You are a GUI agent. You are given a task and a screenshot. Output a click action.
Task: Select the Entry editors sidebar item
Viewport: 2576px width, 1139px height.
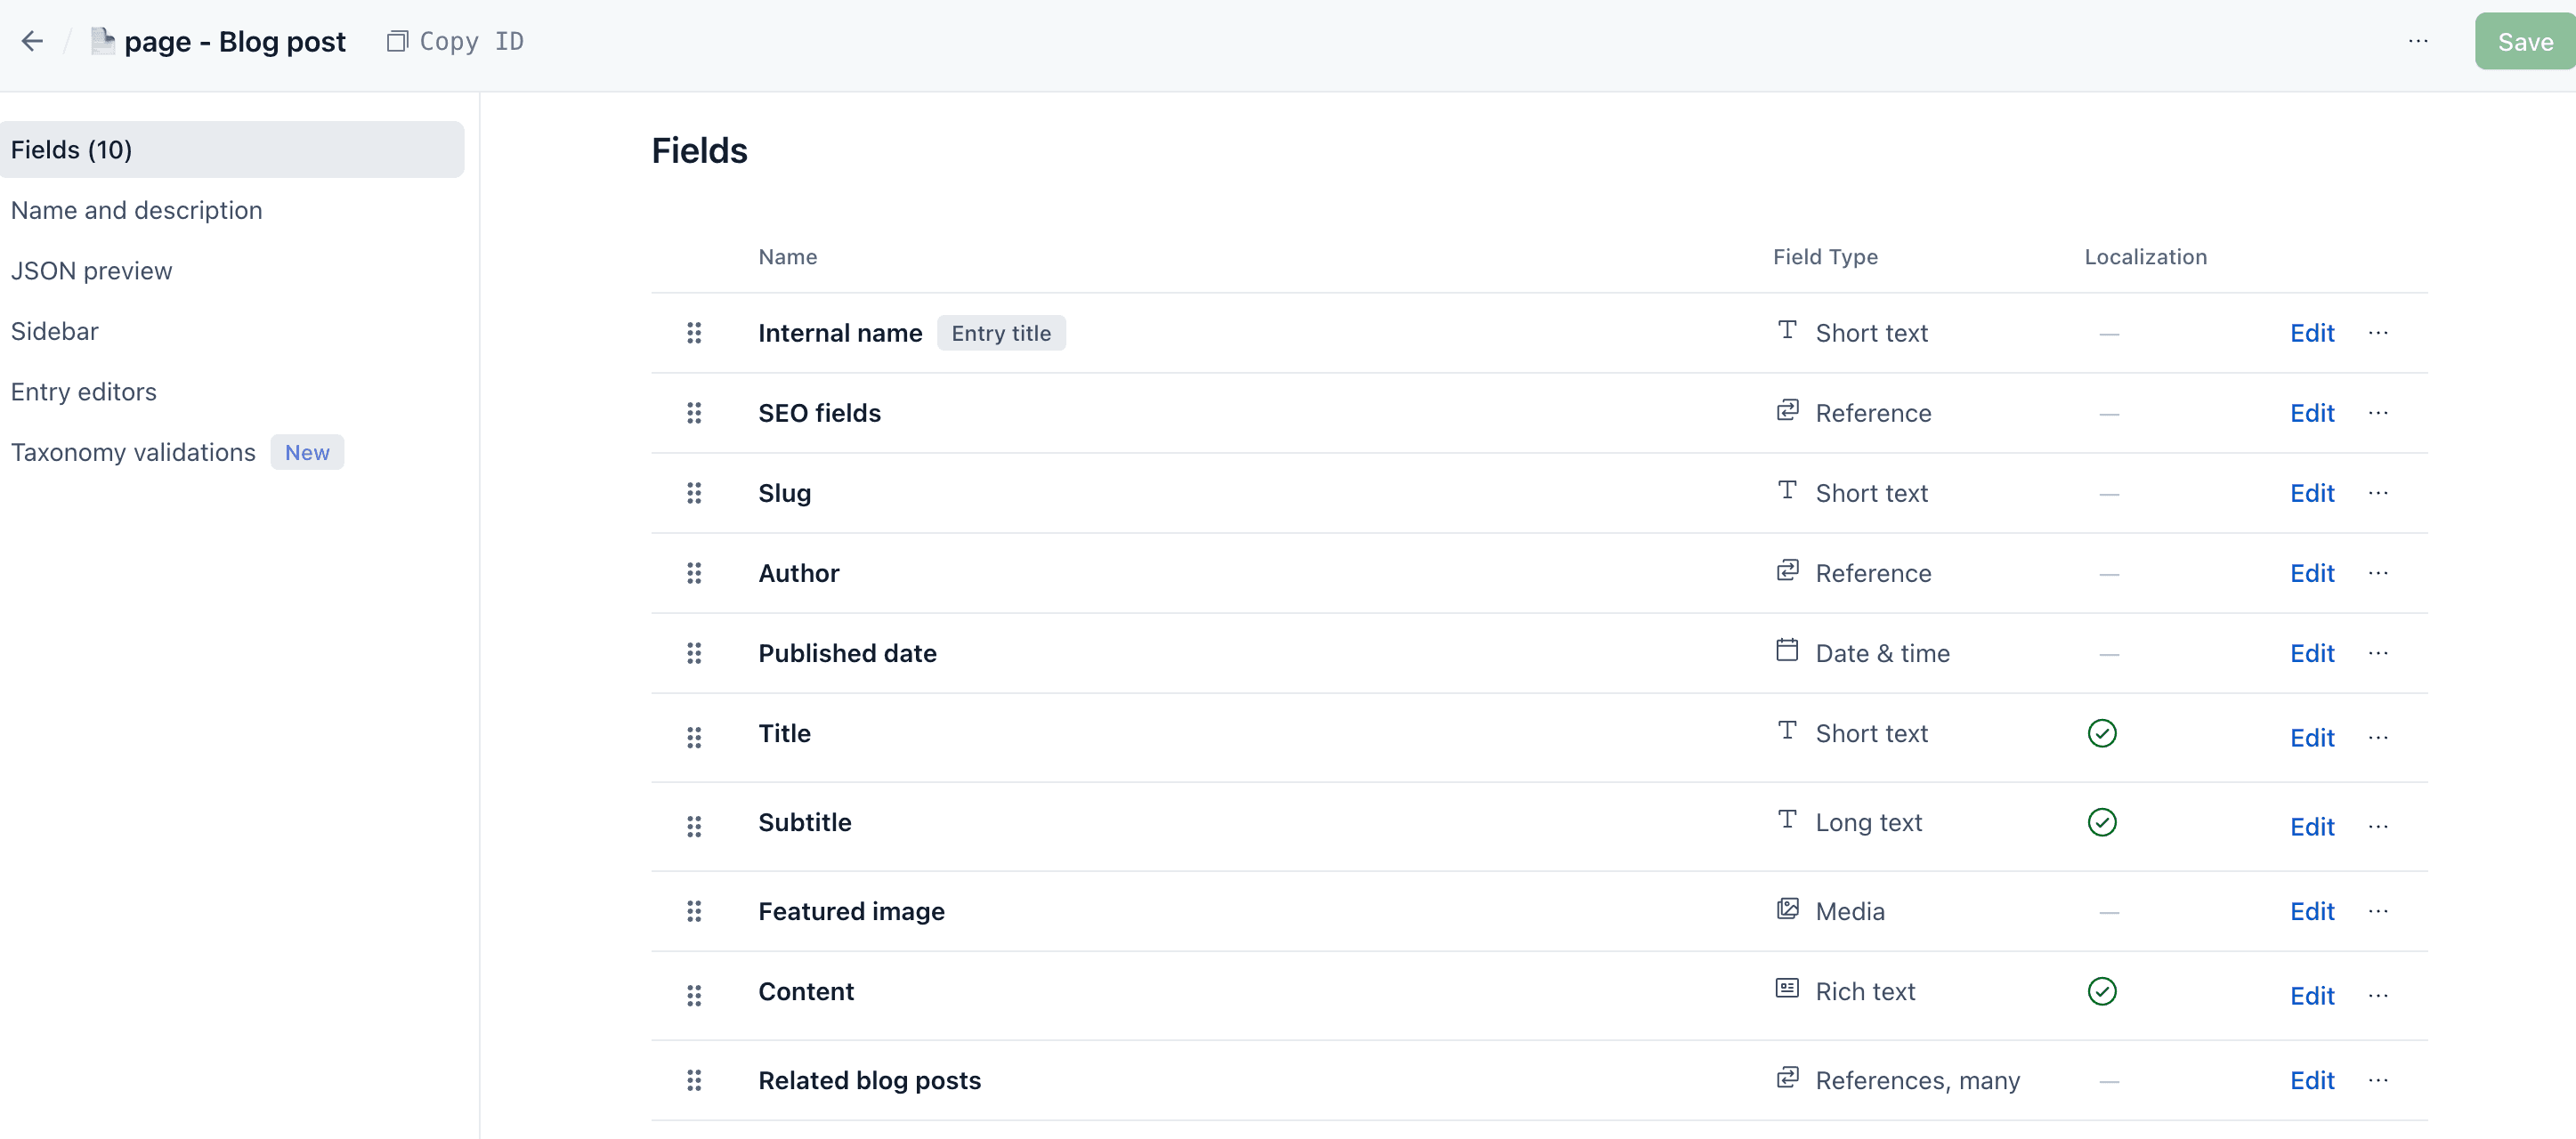pos(84,392)
